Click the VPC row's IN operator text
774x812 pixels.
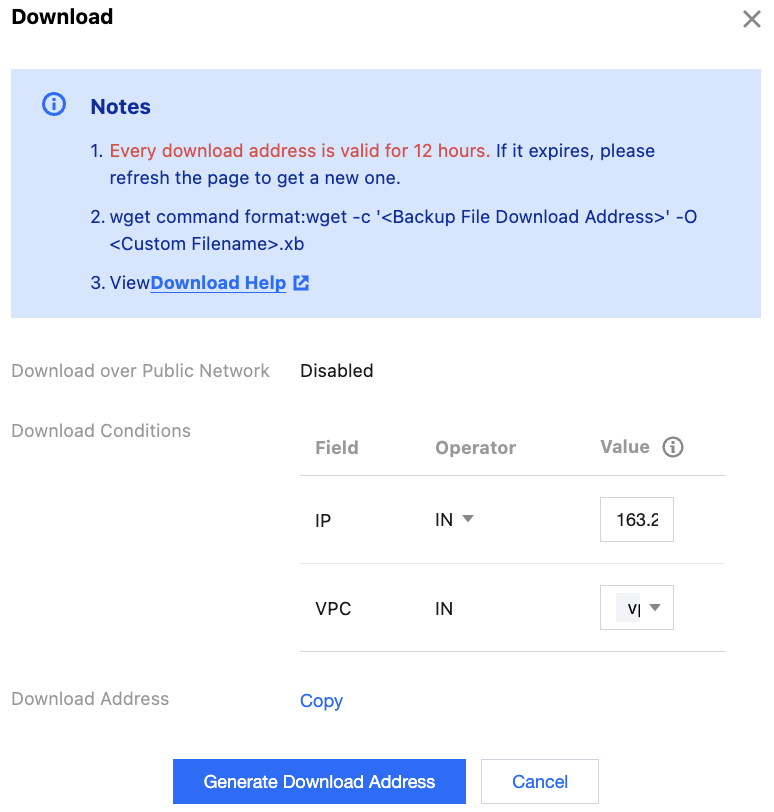pyautogui.click(x=444, y=608)
